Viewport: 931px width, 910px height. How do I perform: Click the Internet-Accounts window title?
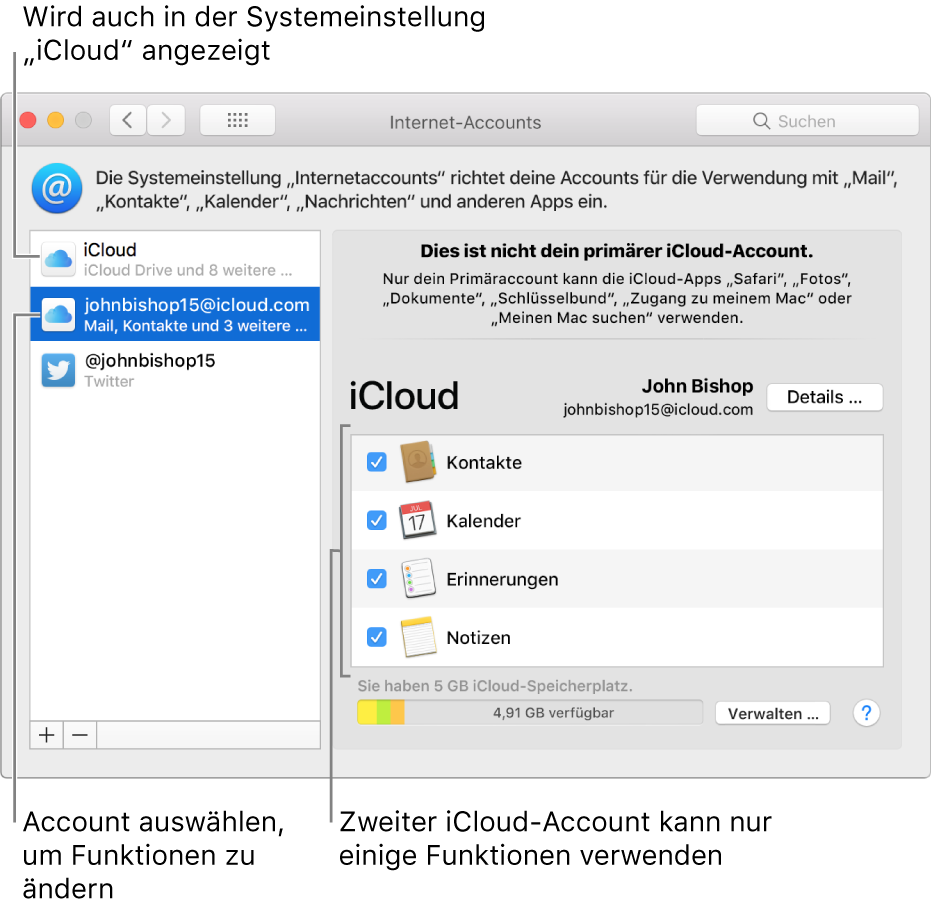click(465, 122)
